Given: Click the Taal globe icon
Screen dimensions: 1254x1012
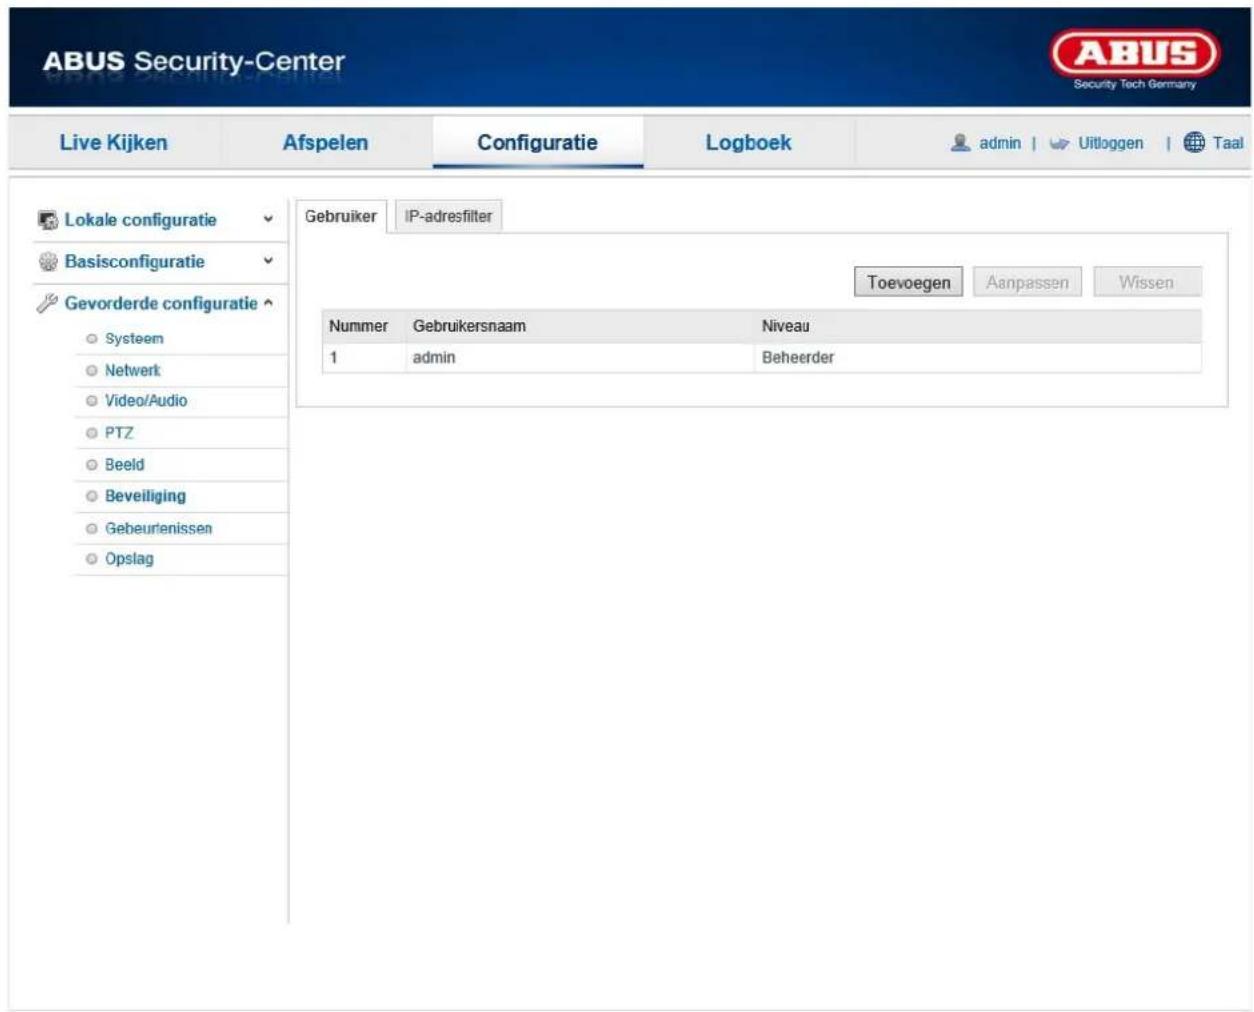Looking at the screenshot, I should tap(1194, 143).
